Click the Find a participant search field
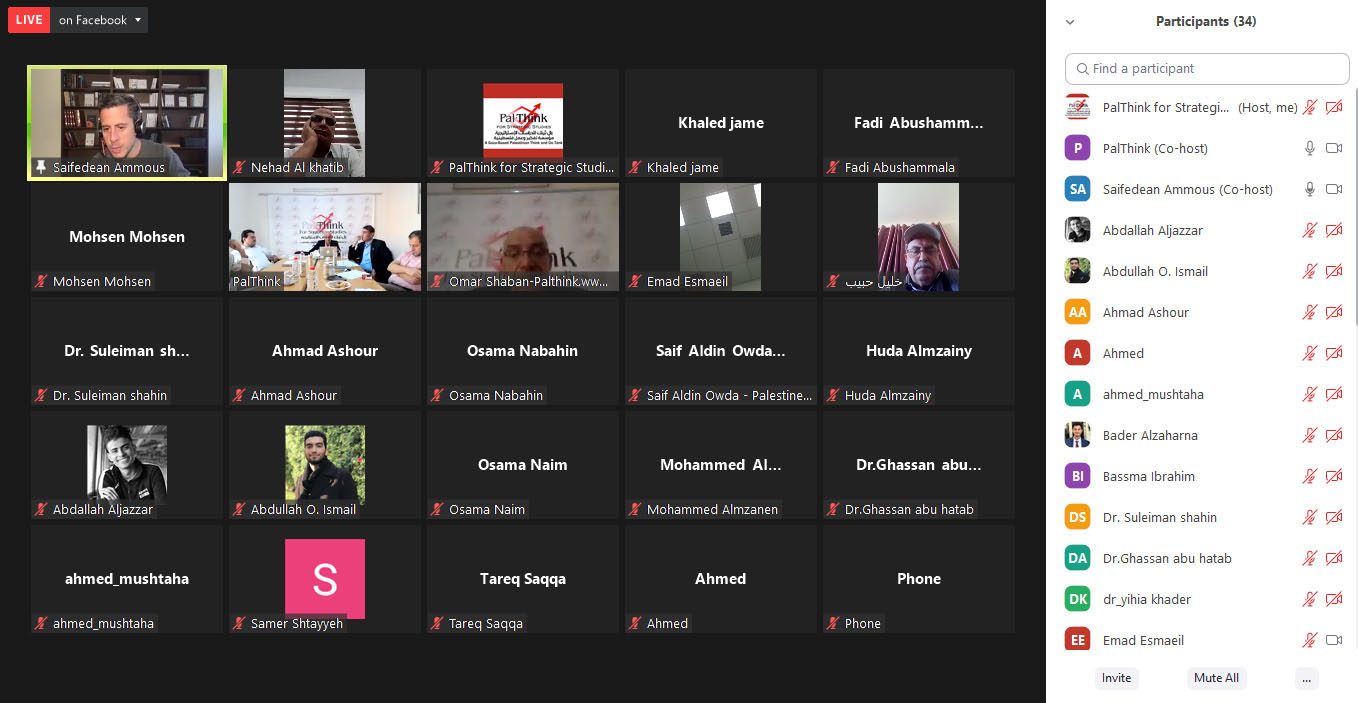Image resolution: width=1358 pixels, height=703 pixels. pyautogui.click(x=1207, y=69)
